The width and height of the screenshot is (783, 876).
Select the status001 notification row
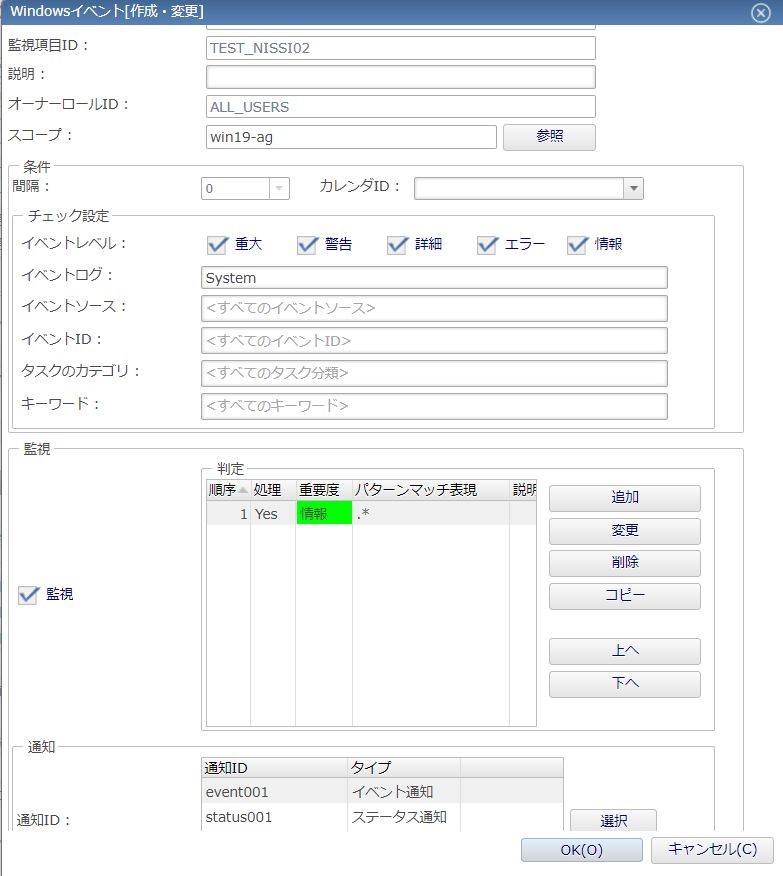[382, 817]
